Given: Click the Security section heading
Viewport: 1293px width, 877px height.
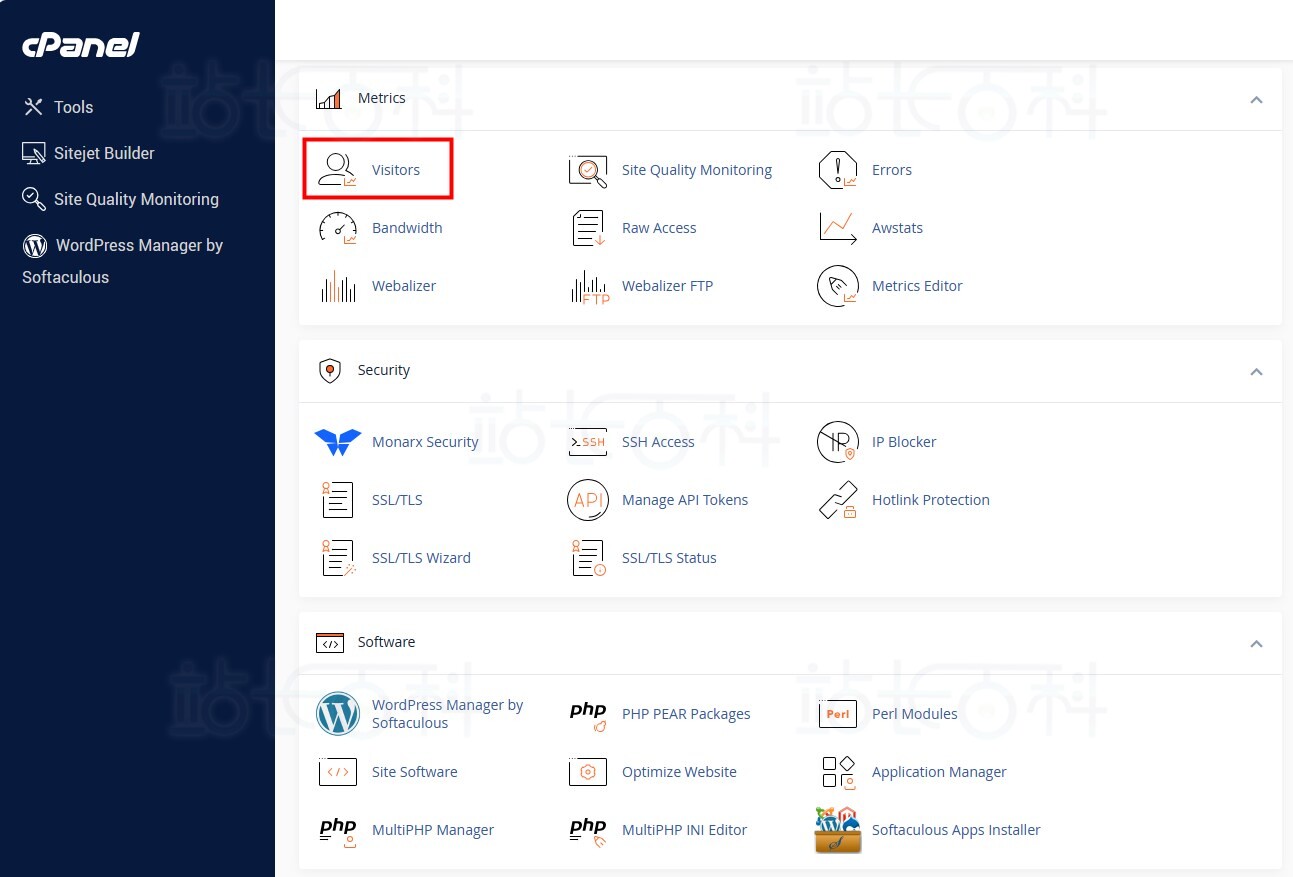Looking at the screenshot, I should tap(384, 370).
